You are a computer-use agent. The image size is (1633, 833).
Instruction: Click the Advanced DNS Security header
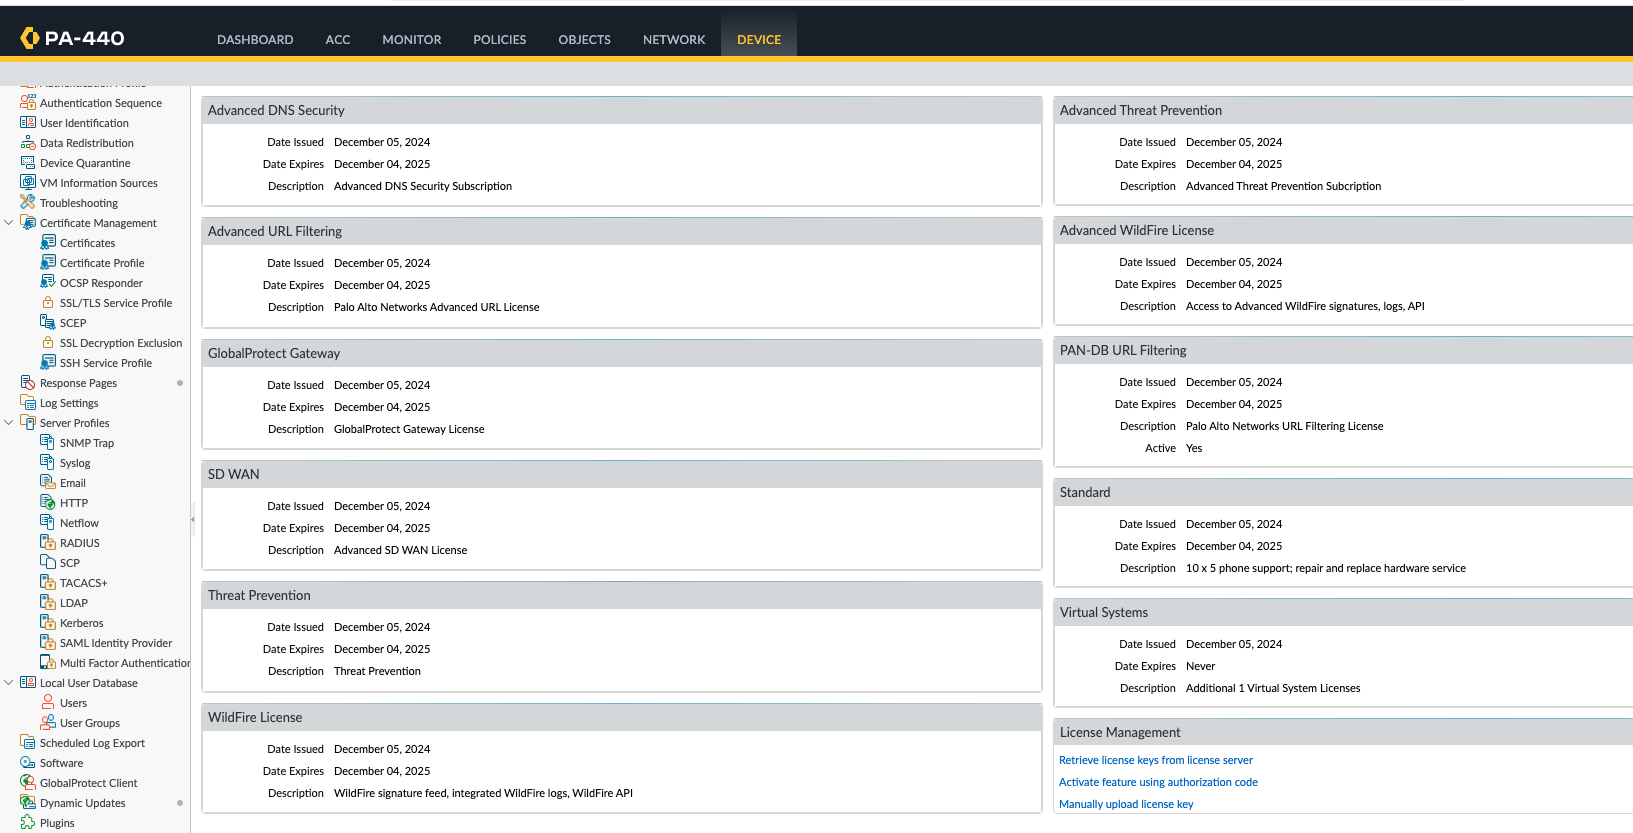point(622,110)
